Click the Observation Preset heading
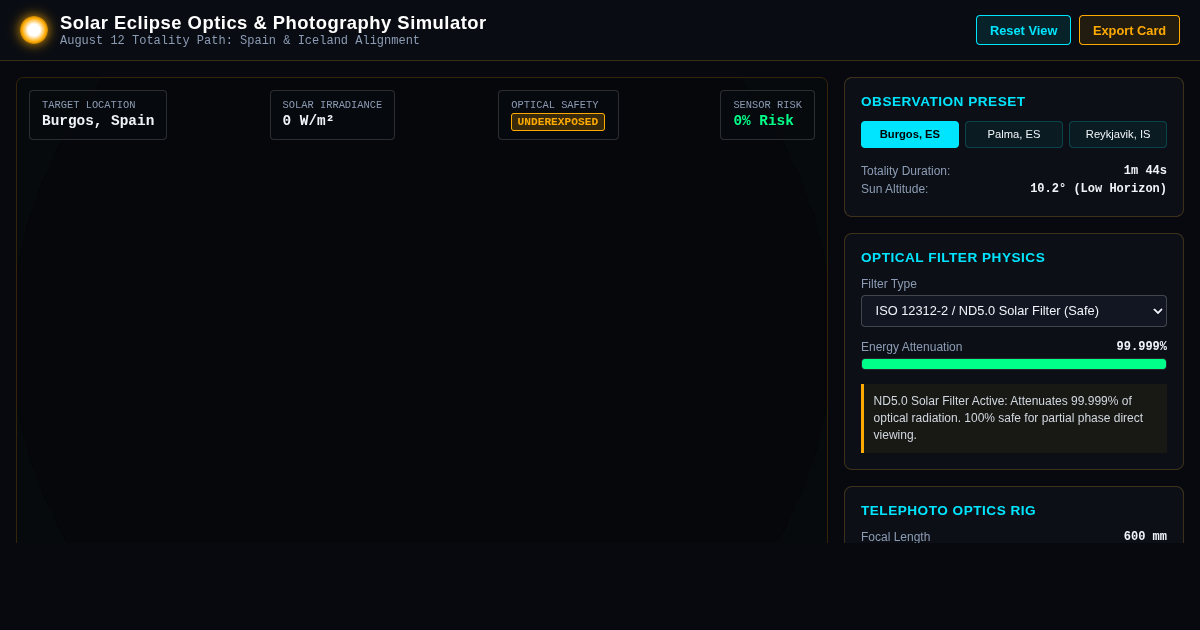Image resolution: width=1200 pixels, height=630 pixels. coord(943,102)
